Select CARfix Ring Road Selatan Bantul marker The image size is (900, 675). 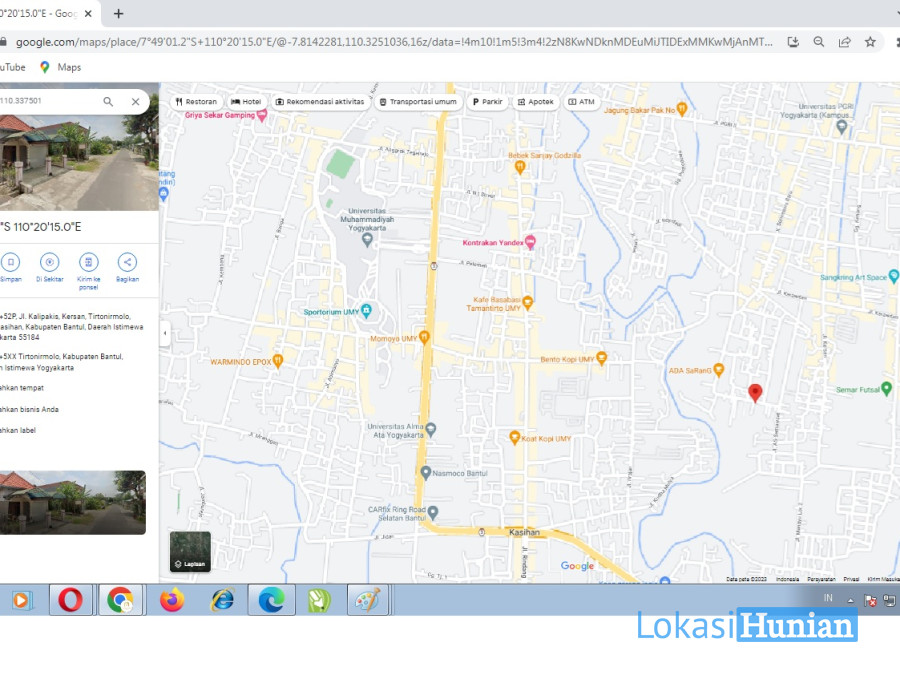click(433, 512)
